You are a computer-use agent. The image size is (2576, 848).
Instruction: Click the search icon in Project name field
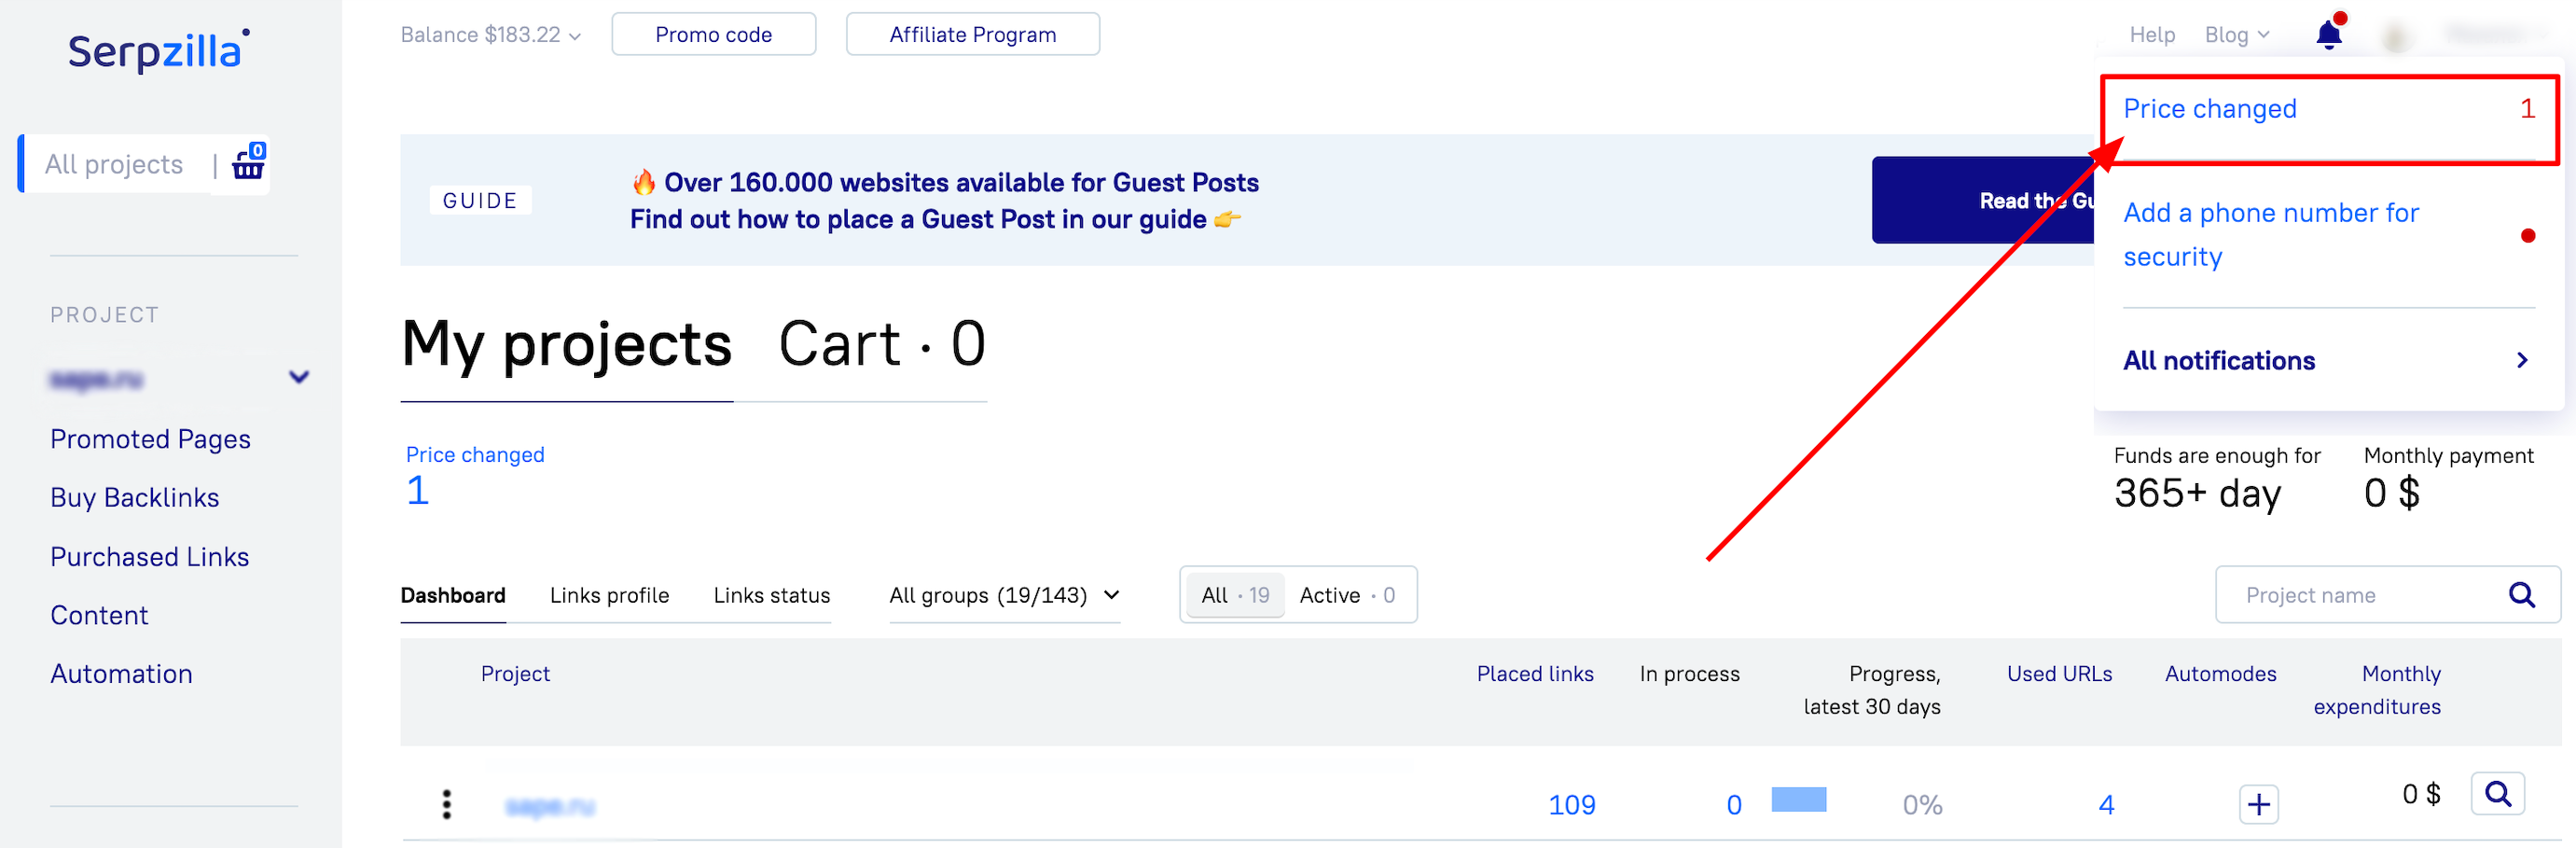2522,595
